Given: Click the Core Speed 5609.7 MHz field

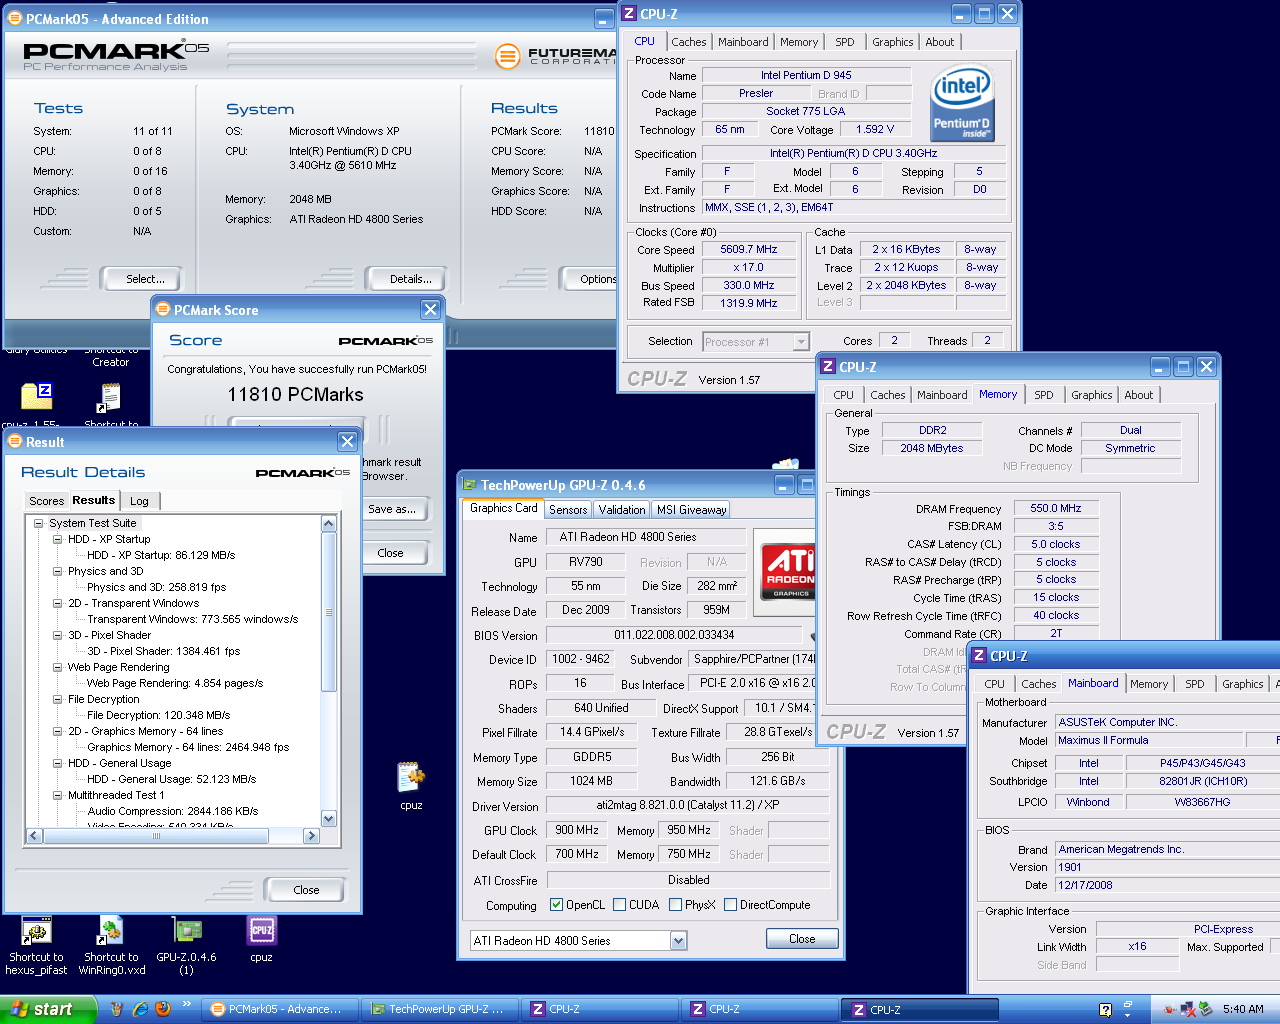Looking at the screenshot, I should click(x=748, y=250).
